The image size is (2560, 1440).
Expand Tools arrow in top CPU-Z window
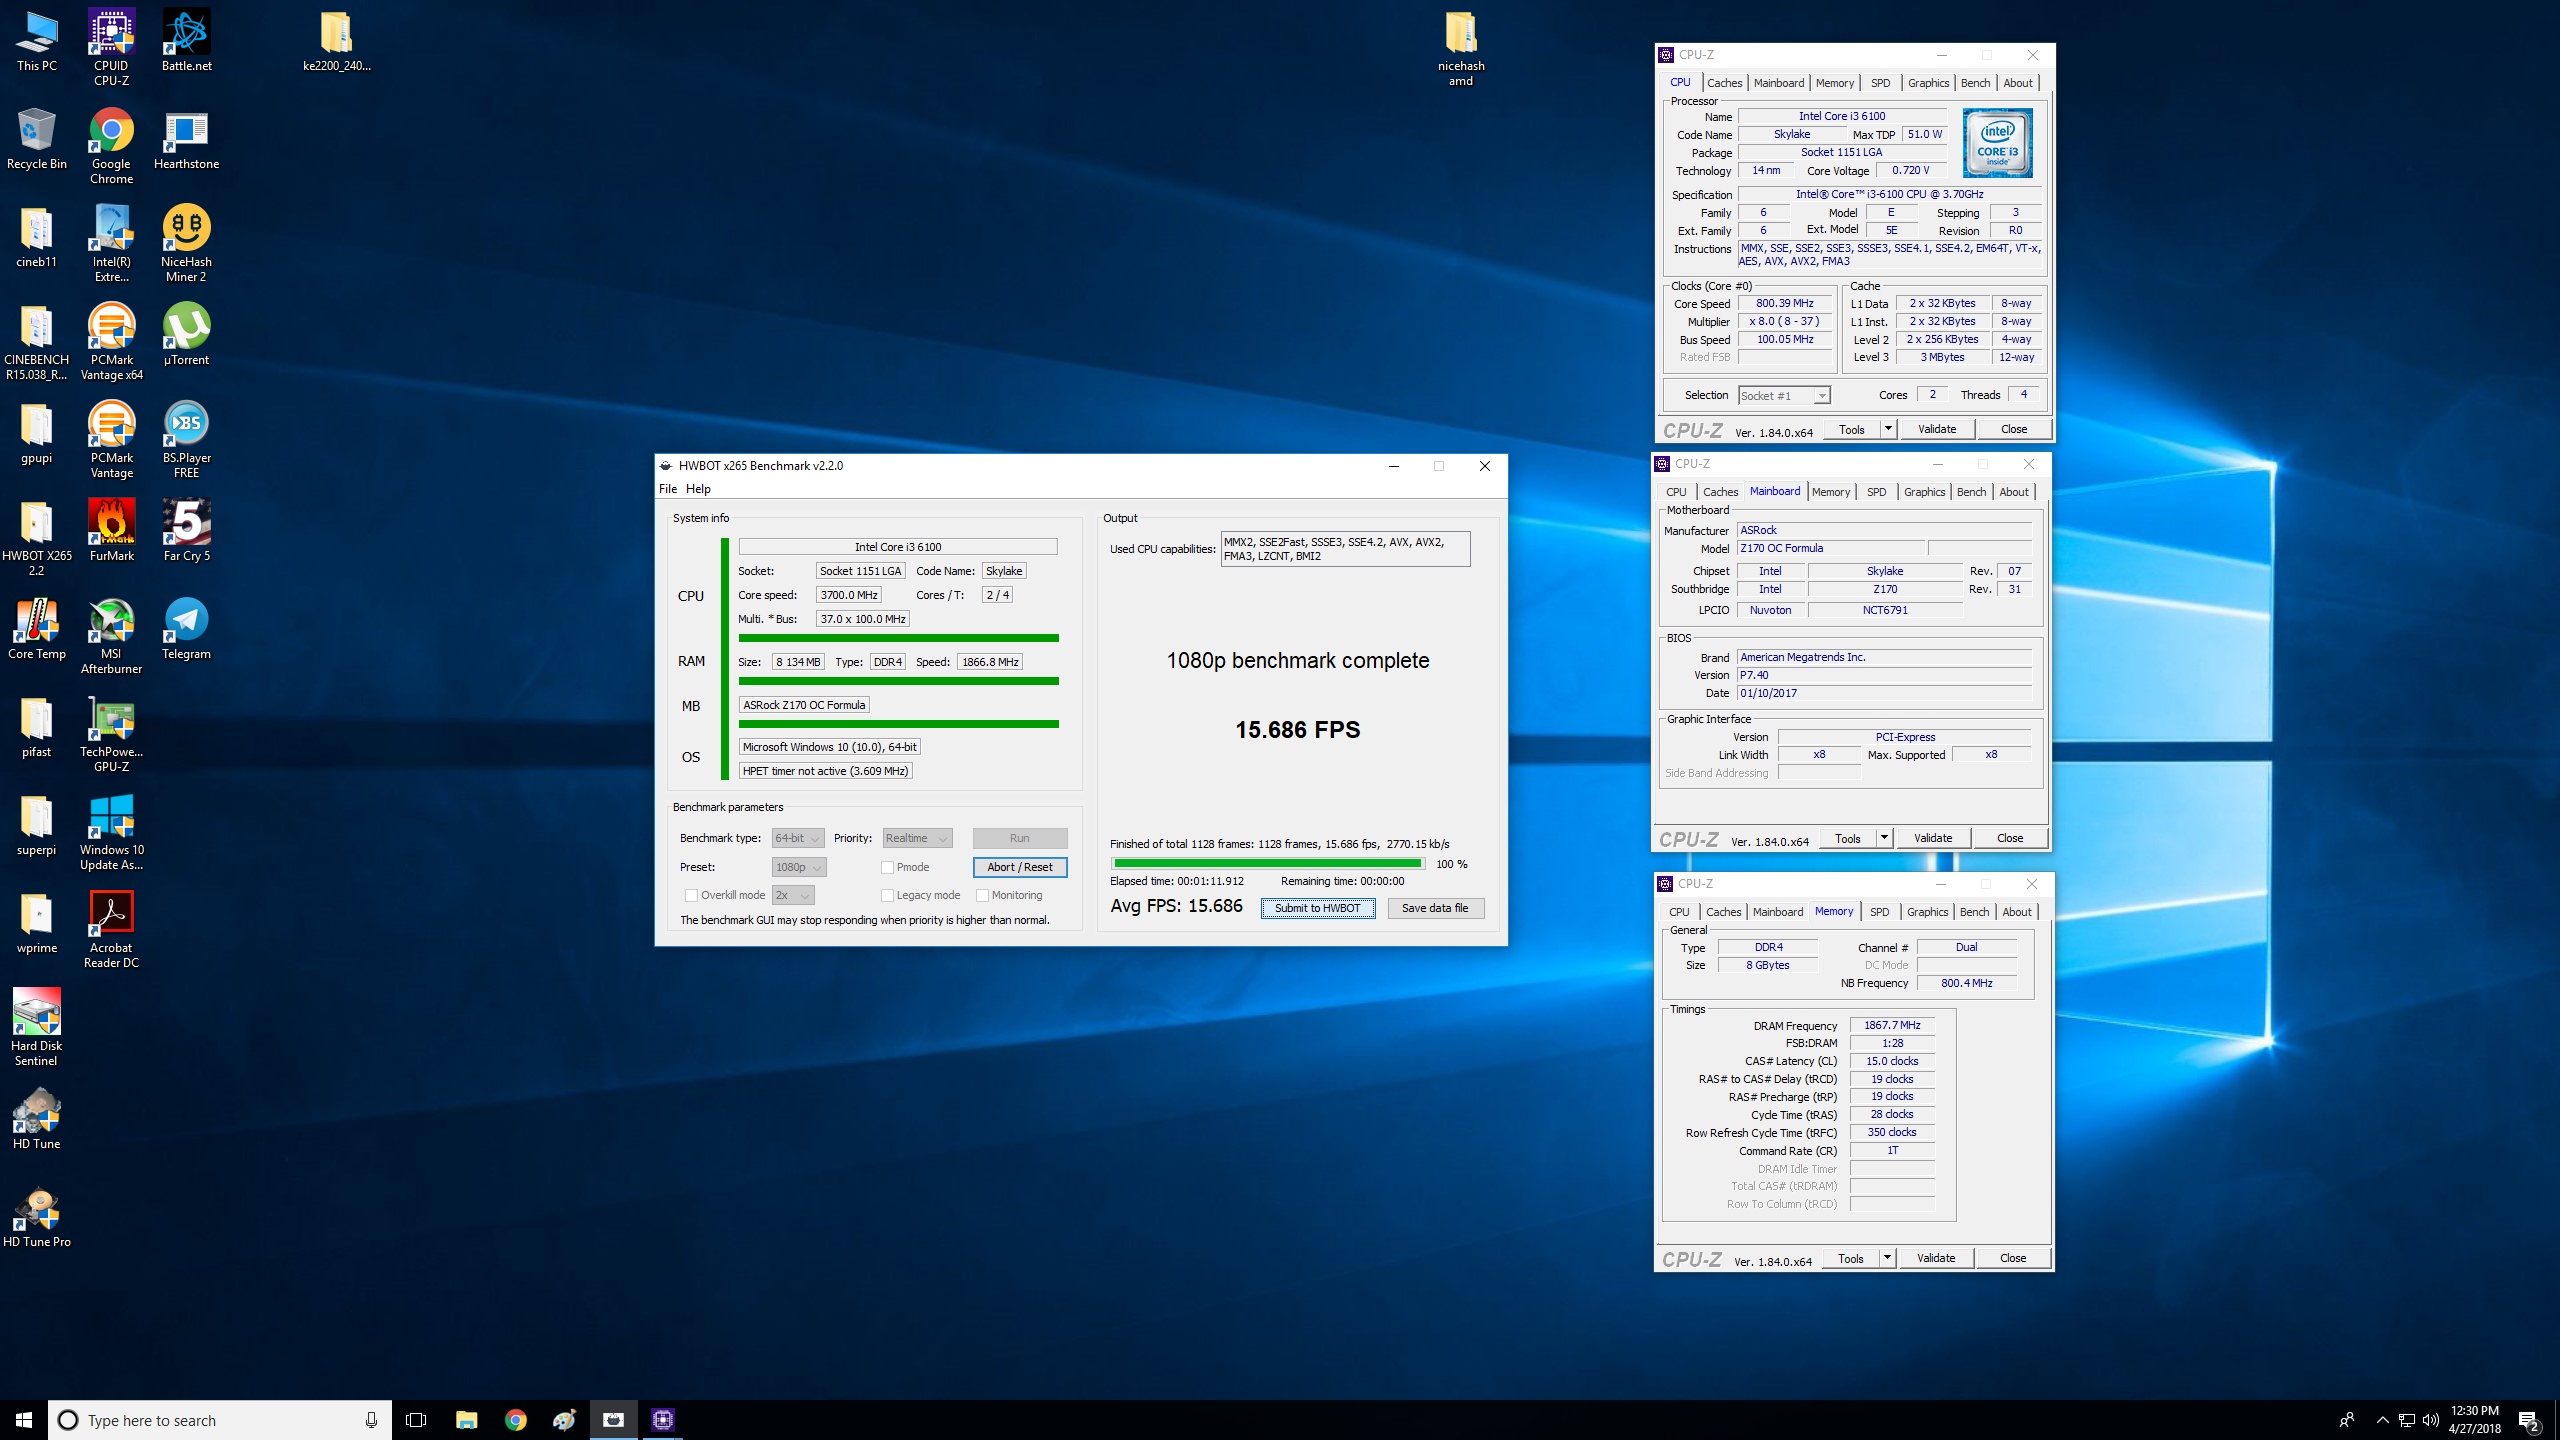tap(1888, 429)
